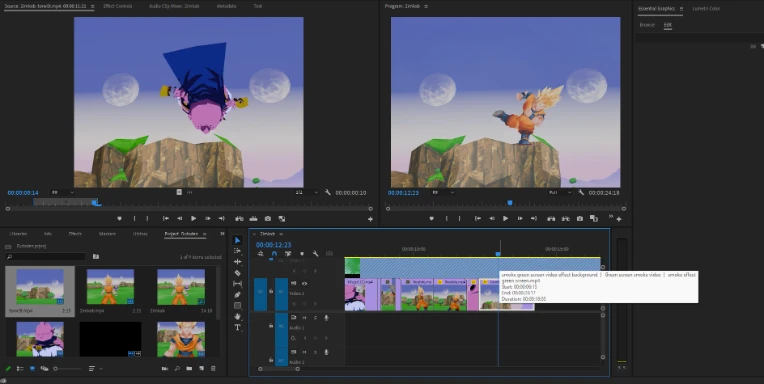Switch to Audio Clip Mixer tab

pyautogui.click(x=174, y=6)
